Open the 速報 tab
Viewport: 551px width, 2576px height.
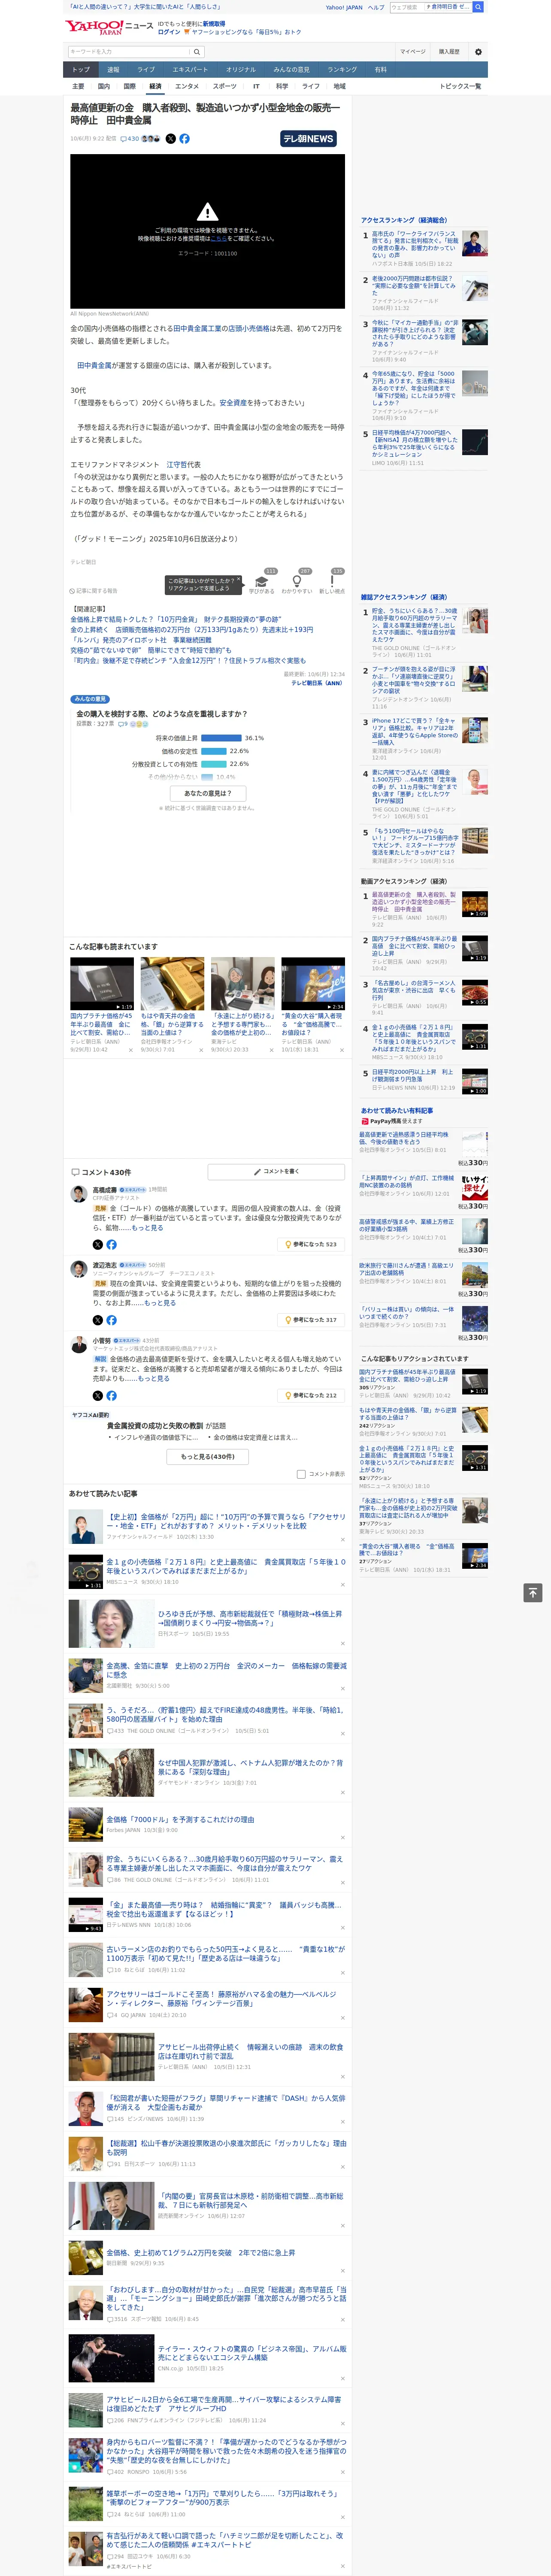click(x=113, y=70)
